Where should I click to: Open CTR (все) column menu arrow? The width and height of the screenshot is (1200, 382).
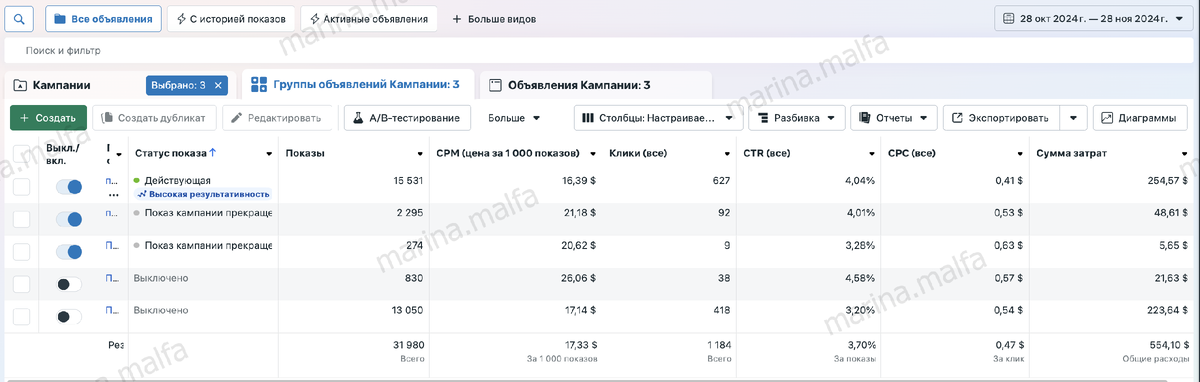pos(871,154)
